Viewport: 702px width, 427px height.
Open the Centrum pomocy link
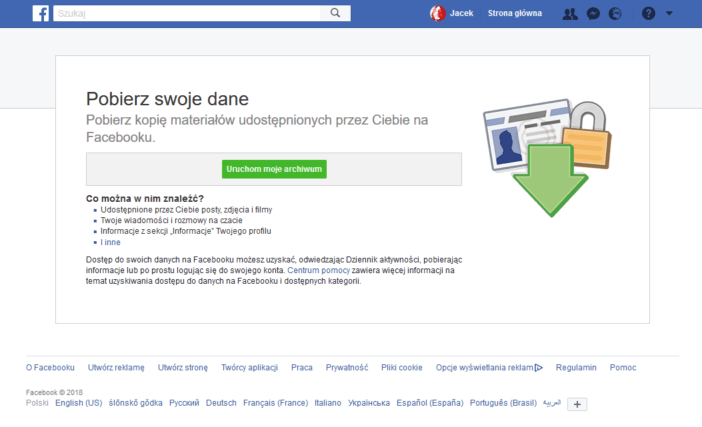318,270
